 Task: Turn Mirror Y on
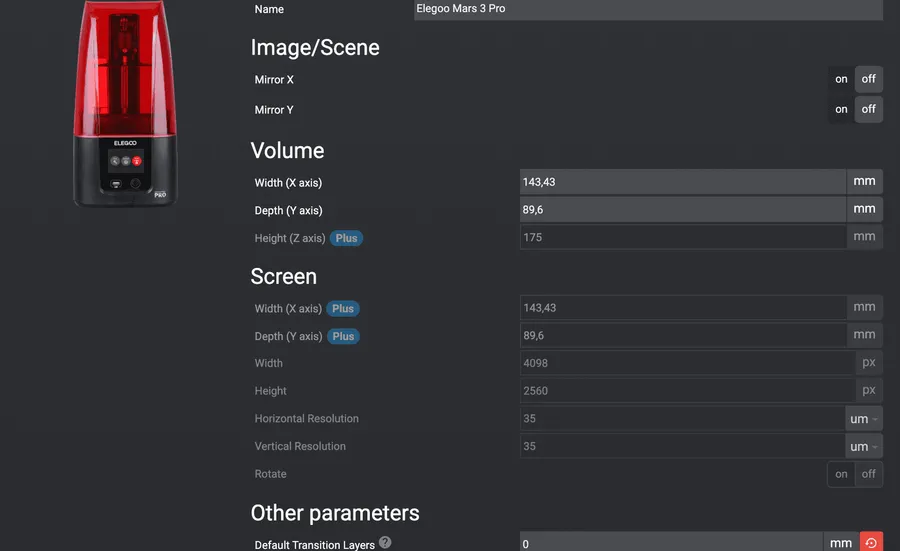pos(841,109)
